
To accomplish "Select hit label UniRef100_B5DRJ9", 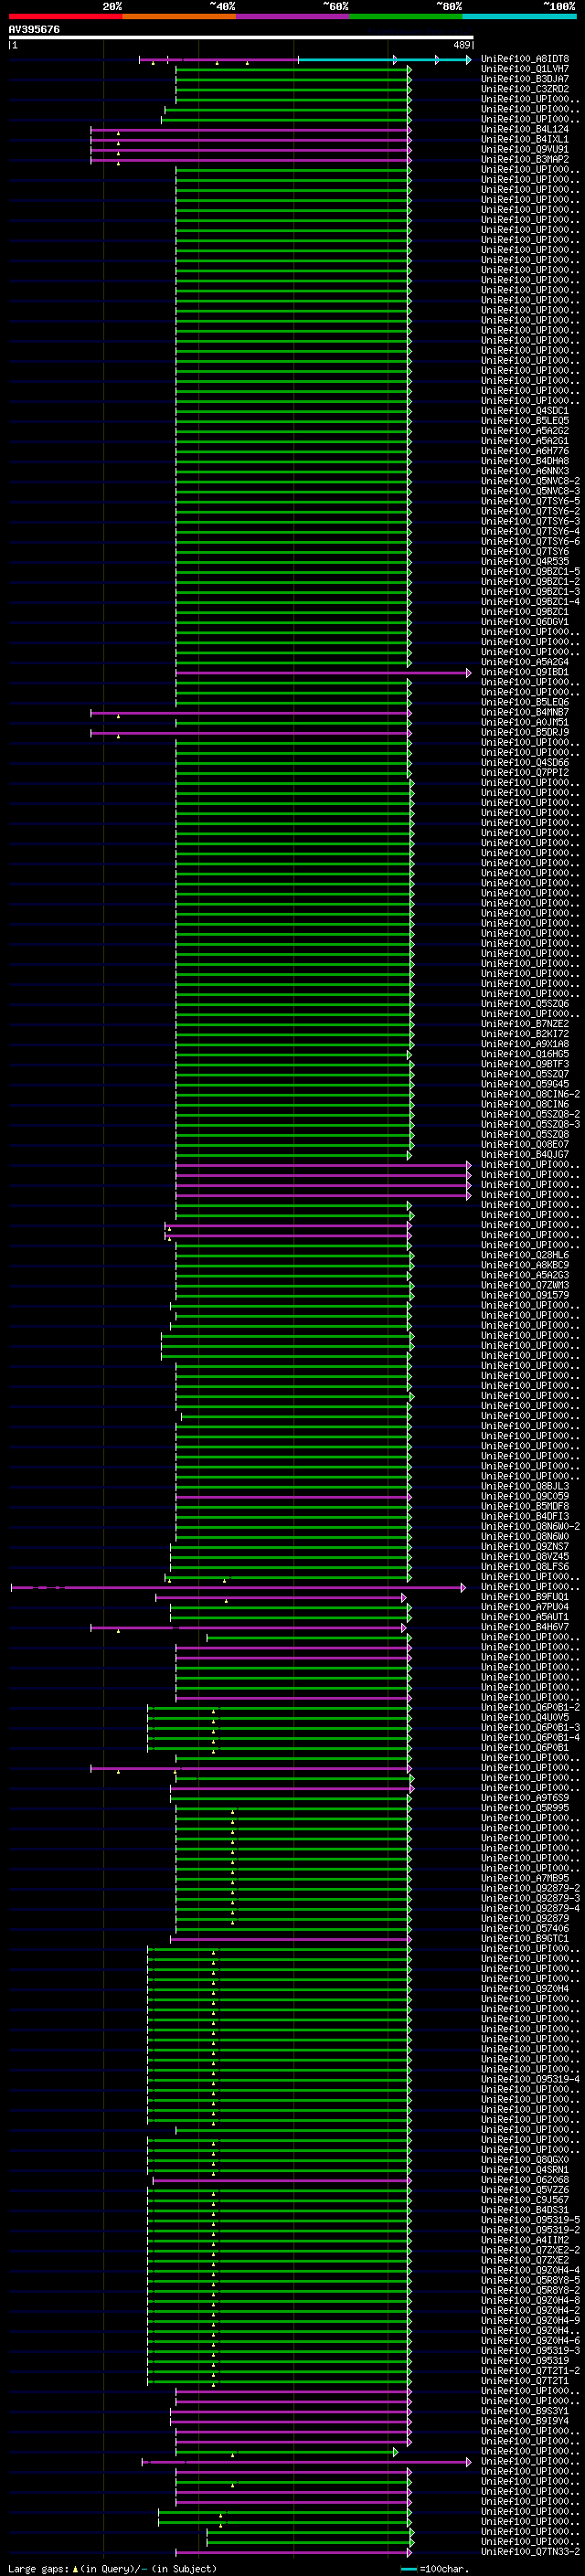I will click(525, 732).
